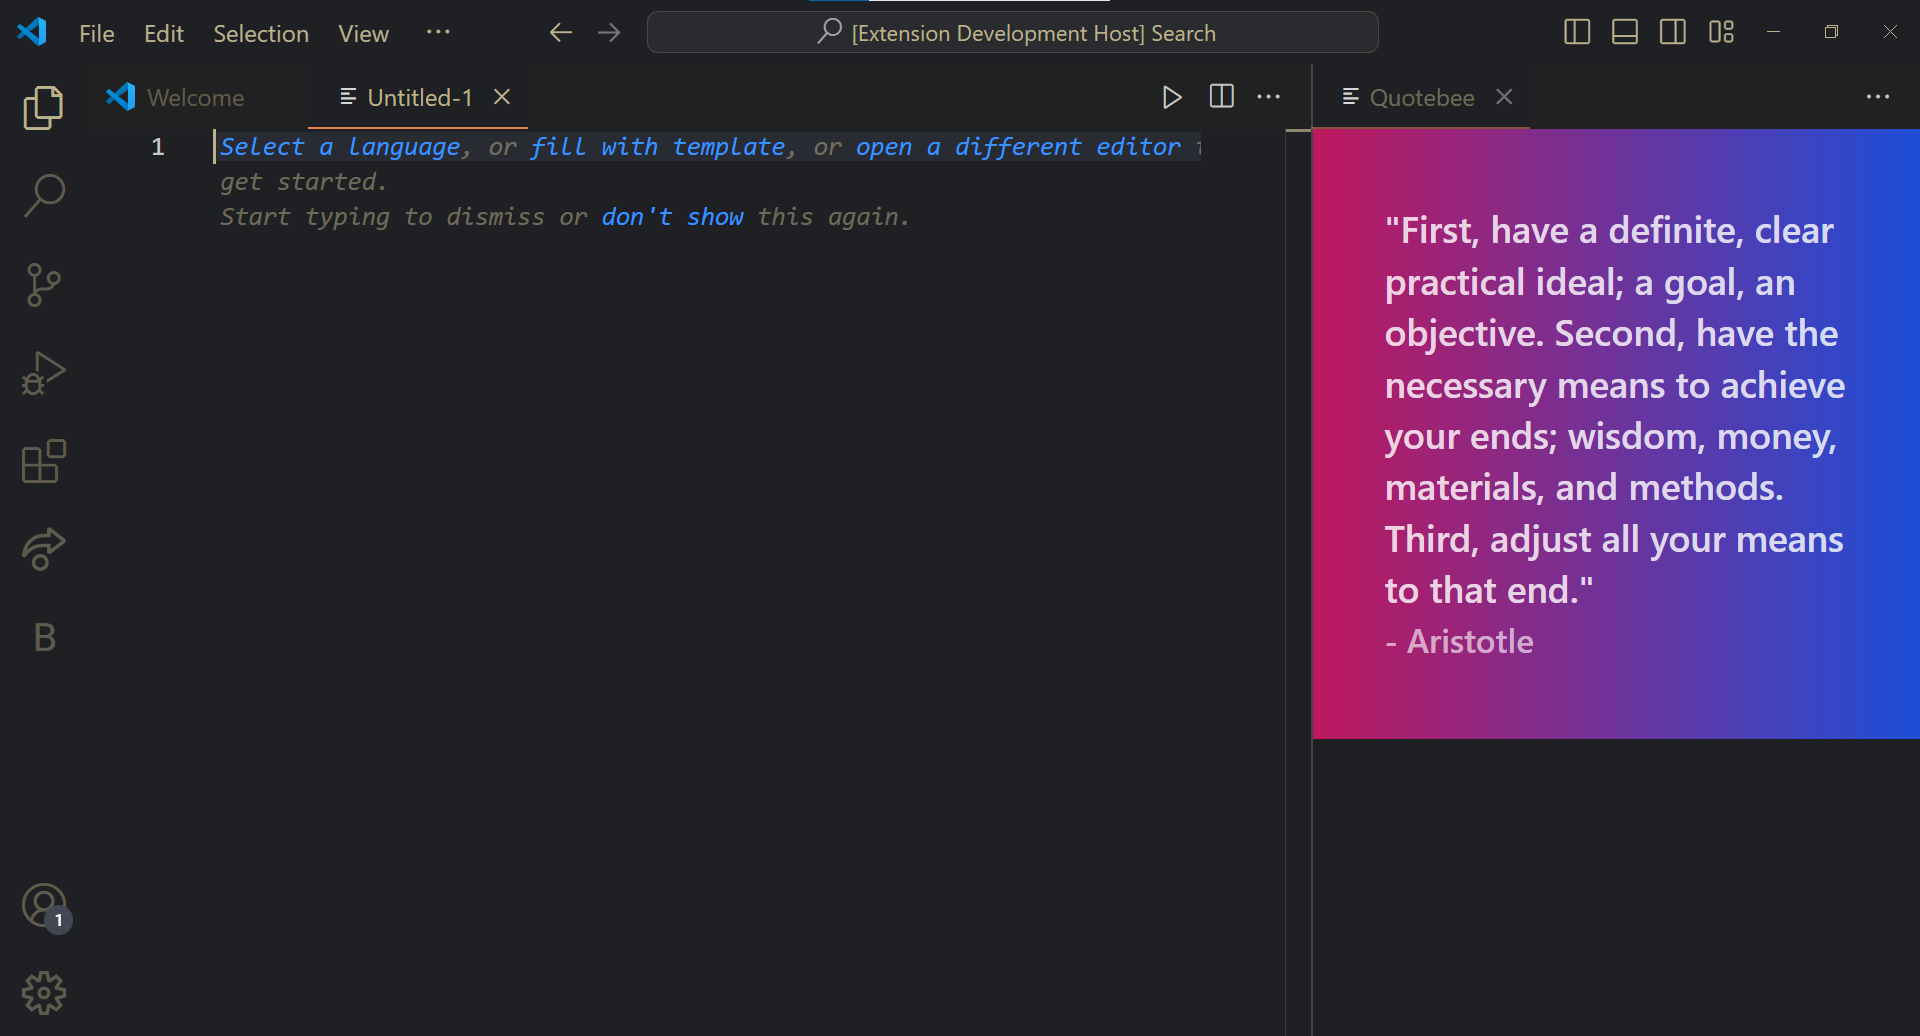The image size is (1920, 1036).
Task: Expand the menu bar overflow ellipsis
Action: point(438,33)
